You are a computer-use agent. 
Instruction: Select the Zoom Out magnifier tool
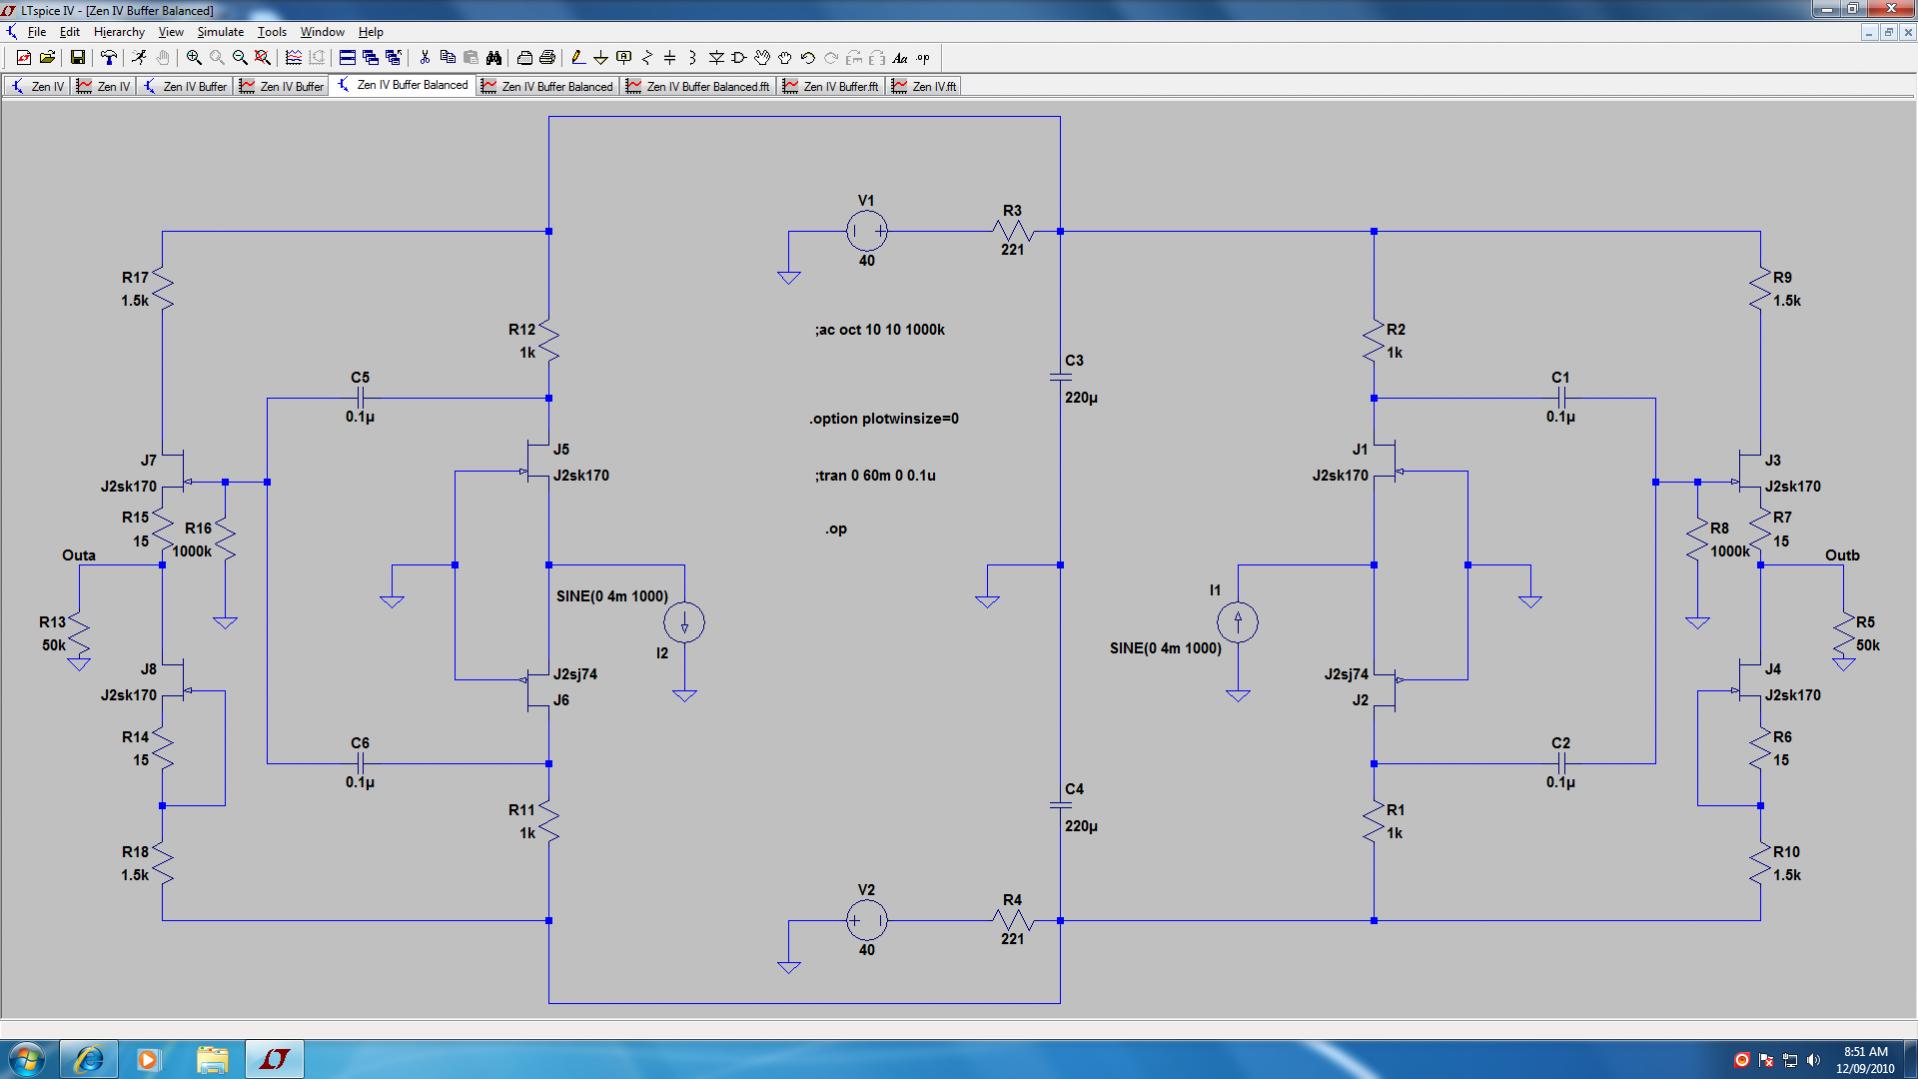point(240,58)
